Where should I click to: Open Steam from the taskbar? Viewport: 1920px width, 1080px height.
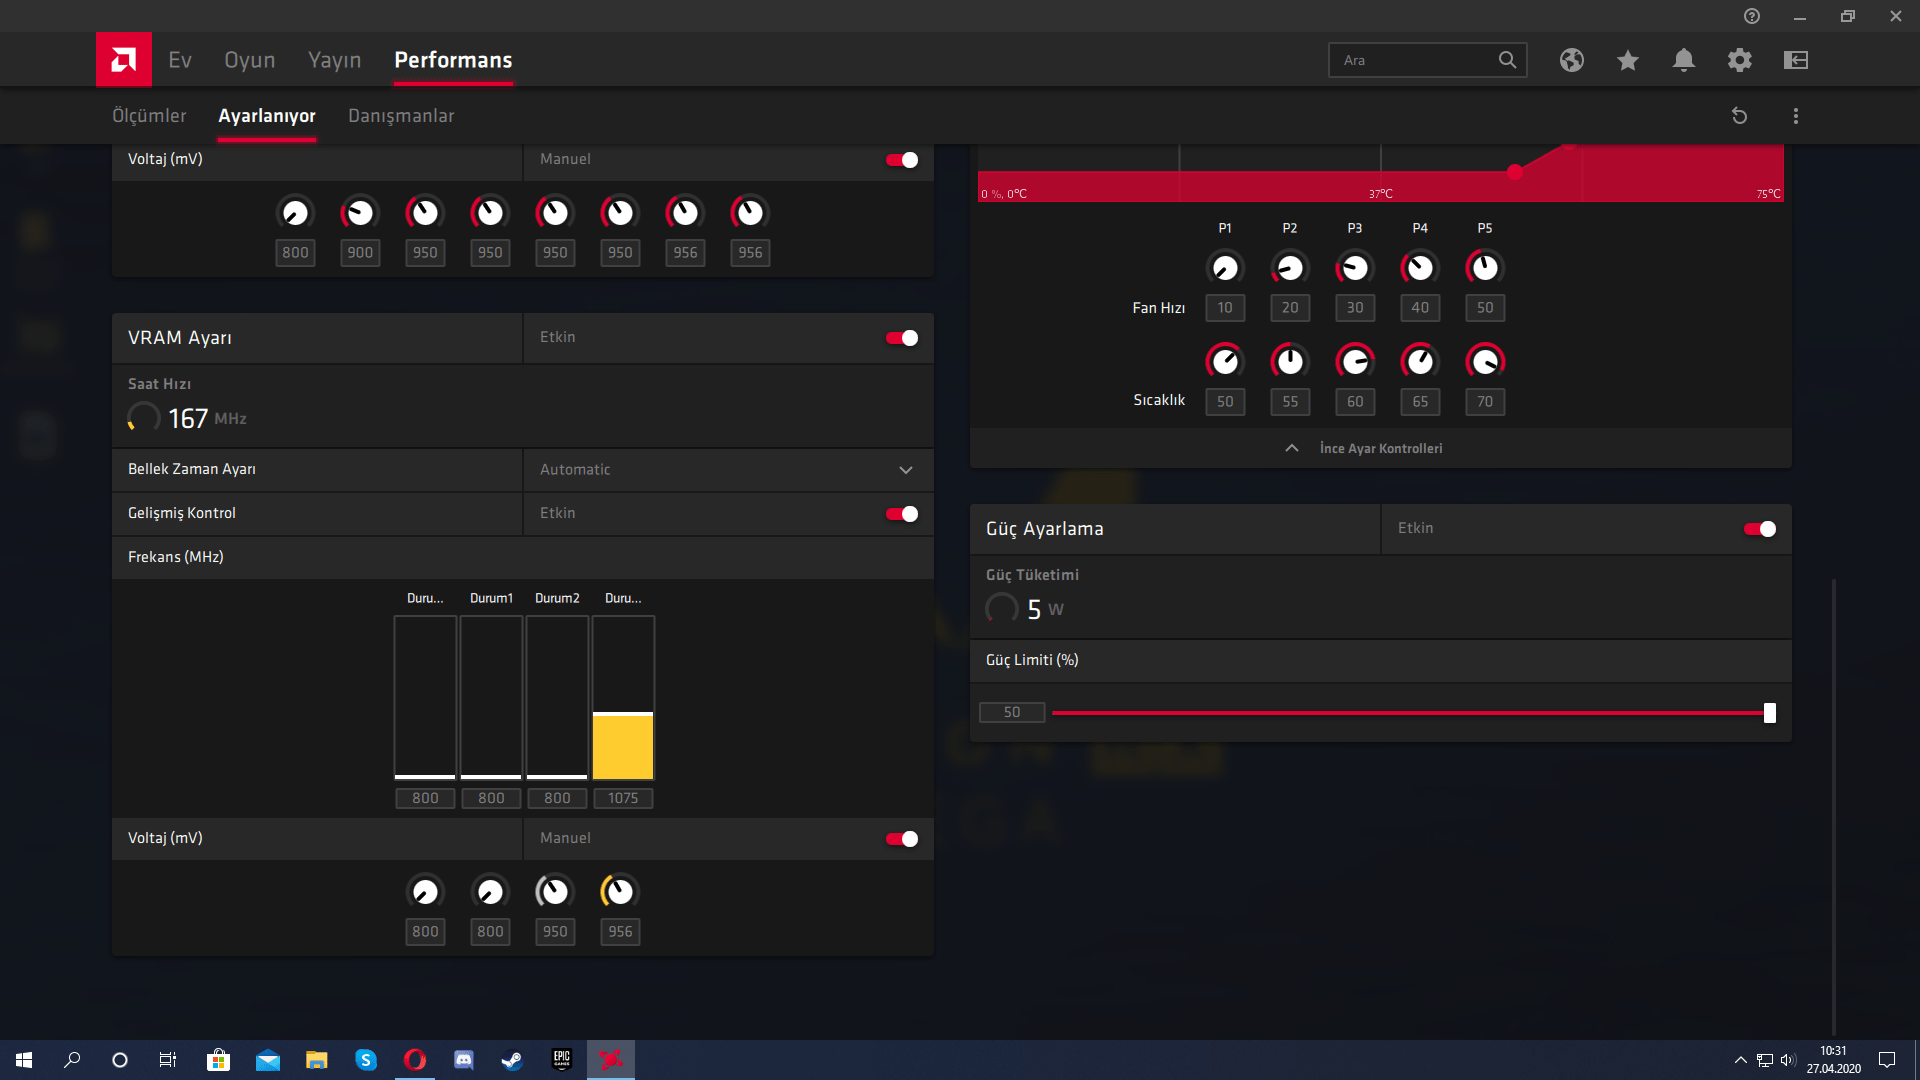coord(512,1060)
